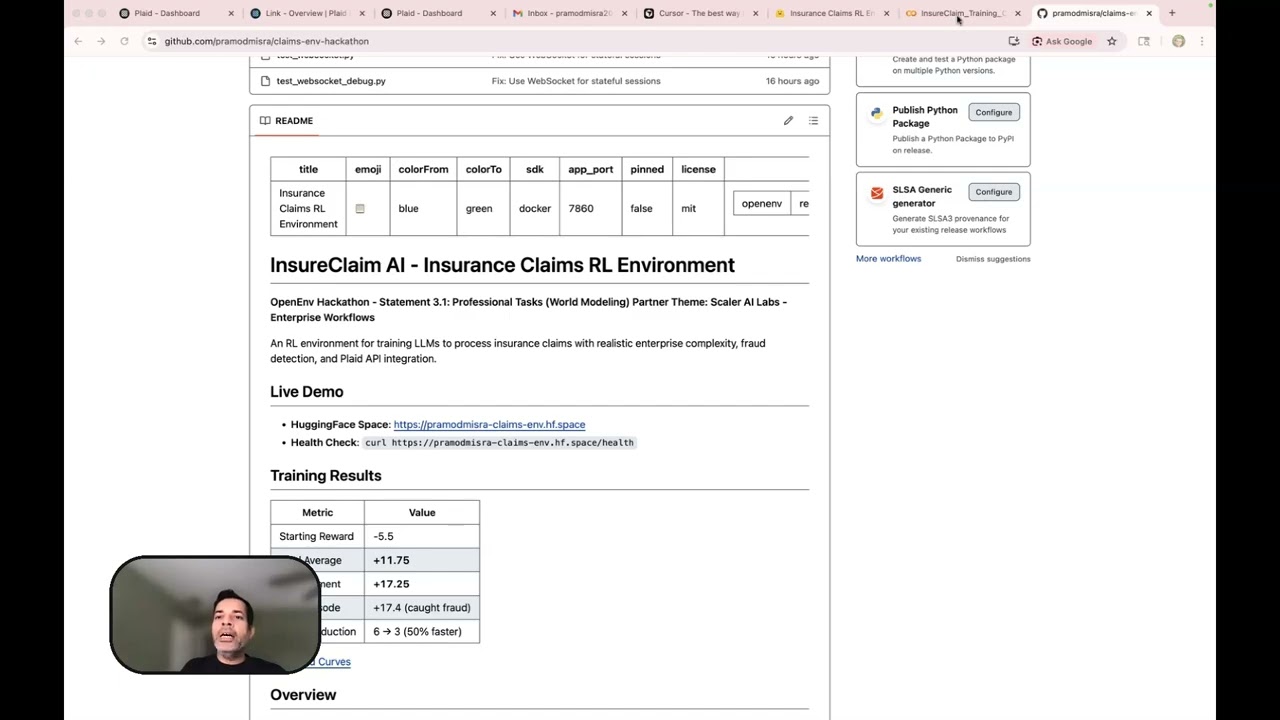Click the test_websocket_debug.py file icon
The width and height of the screenshot is (1280, 720).
click(x=265, y=81)
